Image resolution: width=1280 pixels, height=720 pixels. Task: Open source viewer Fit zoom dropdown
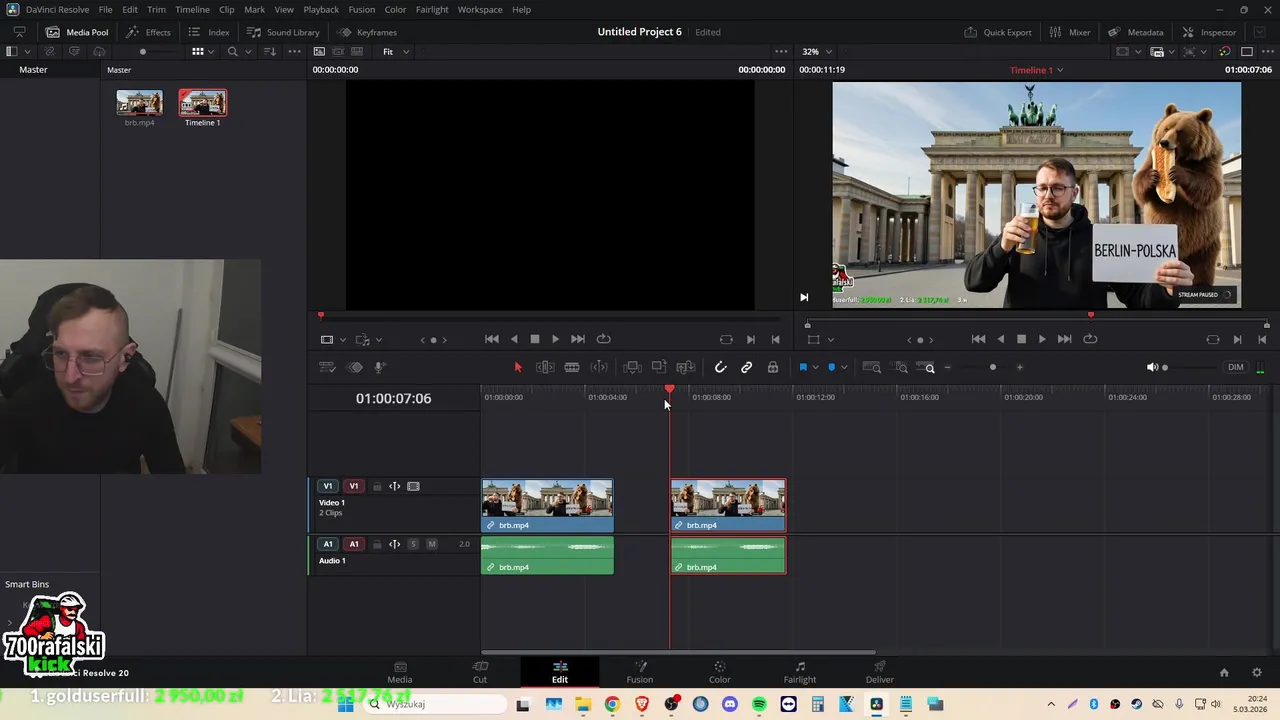(396, 51)
